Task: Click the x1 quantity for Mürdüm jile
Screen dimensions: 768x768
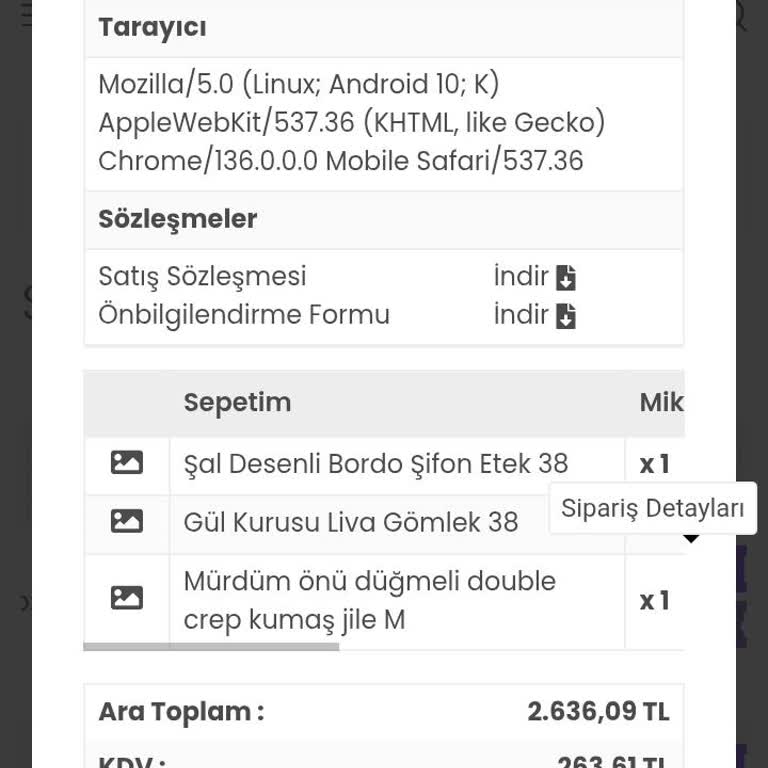Action: pos(654,600)
